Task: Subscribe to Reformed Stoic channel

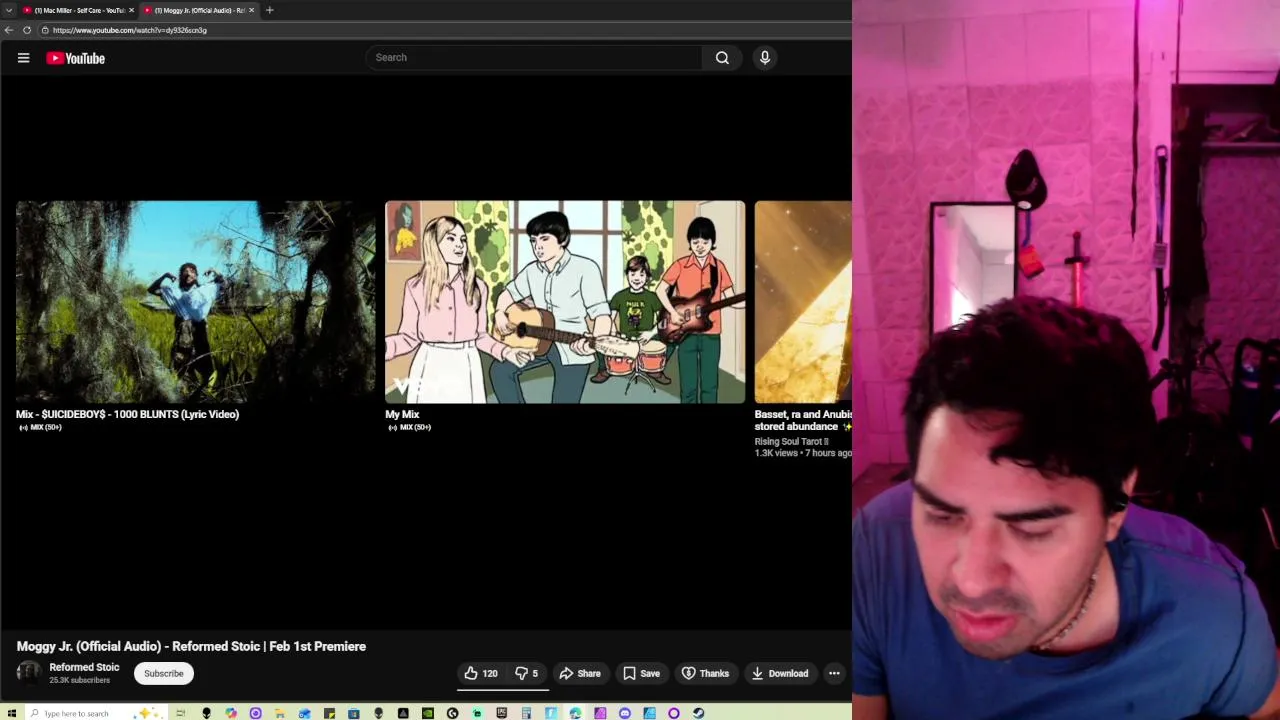Action: point(164,673)
